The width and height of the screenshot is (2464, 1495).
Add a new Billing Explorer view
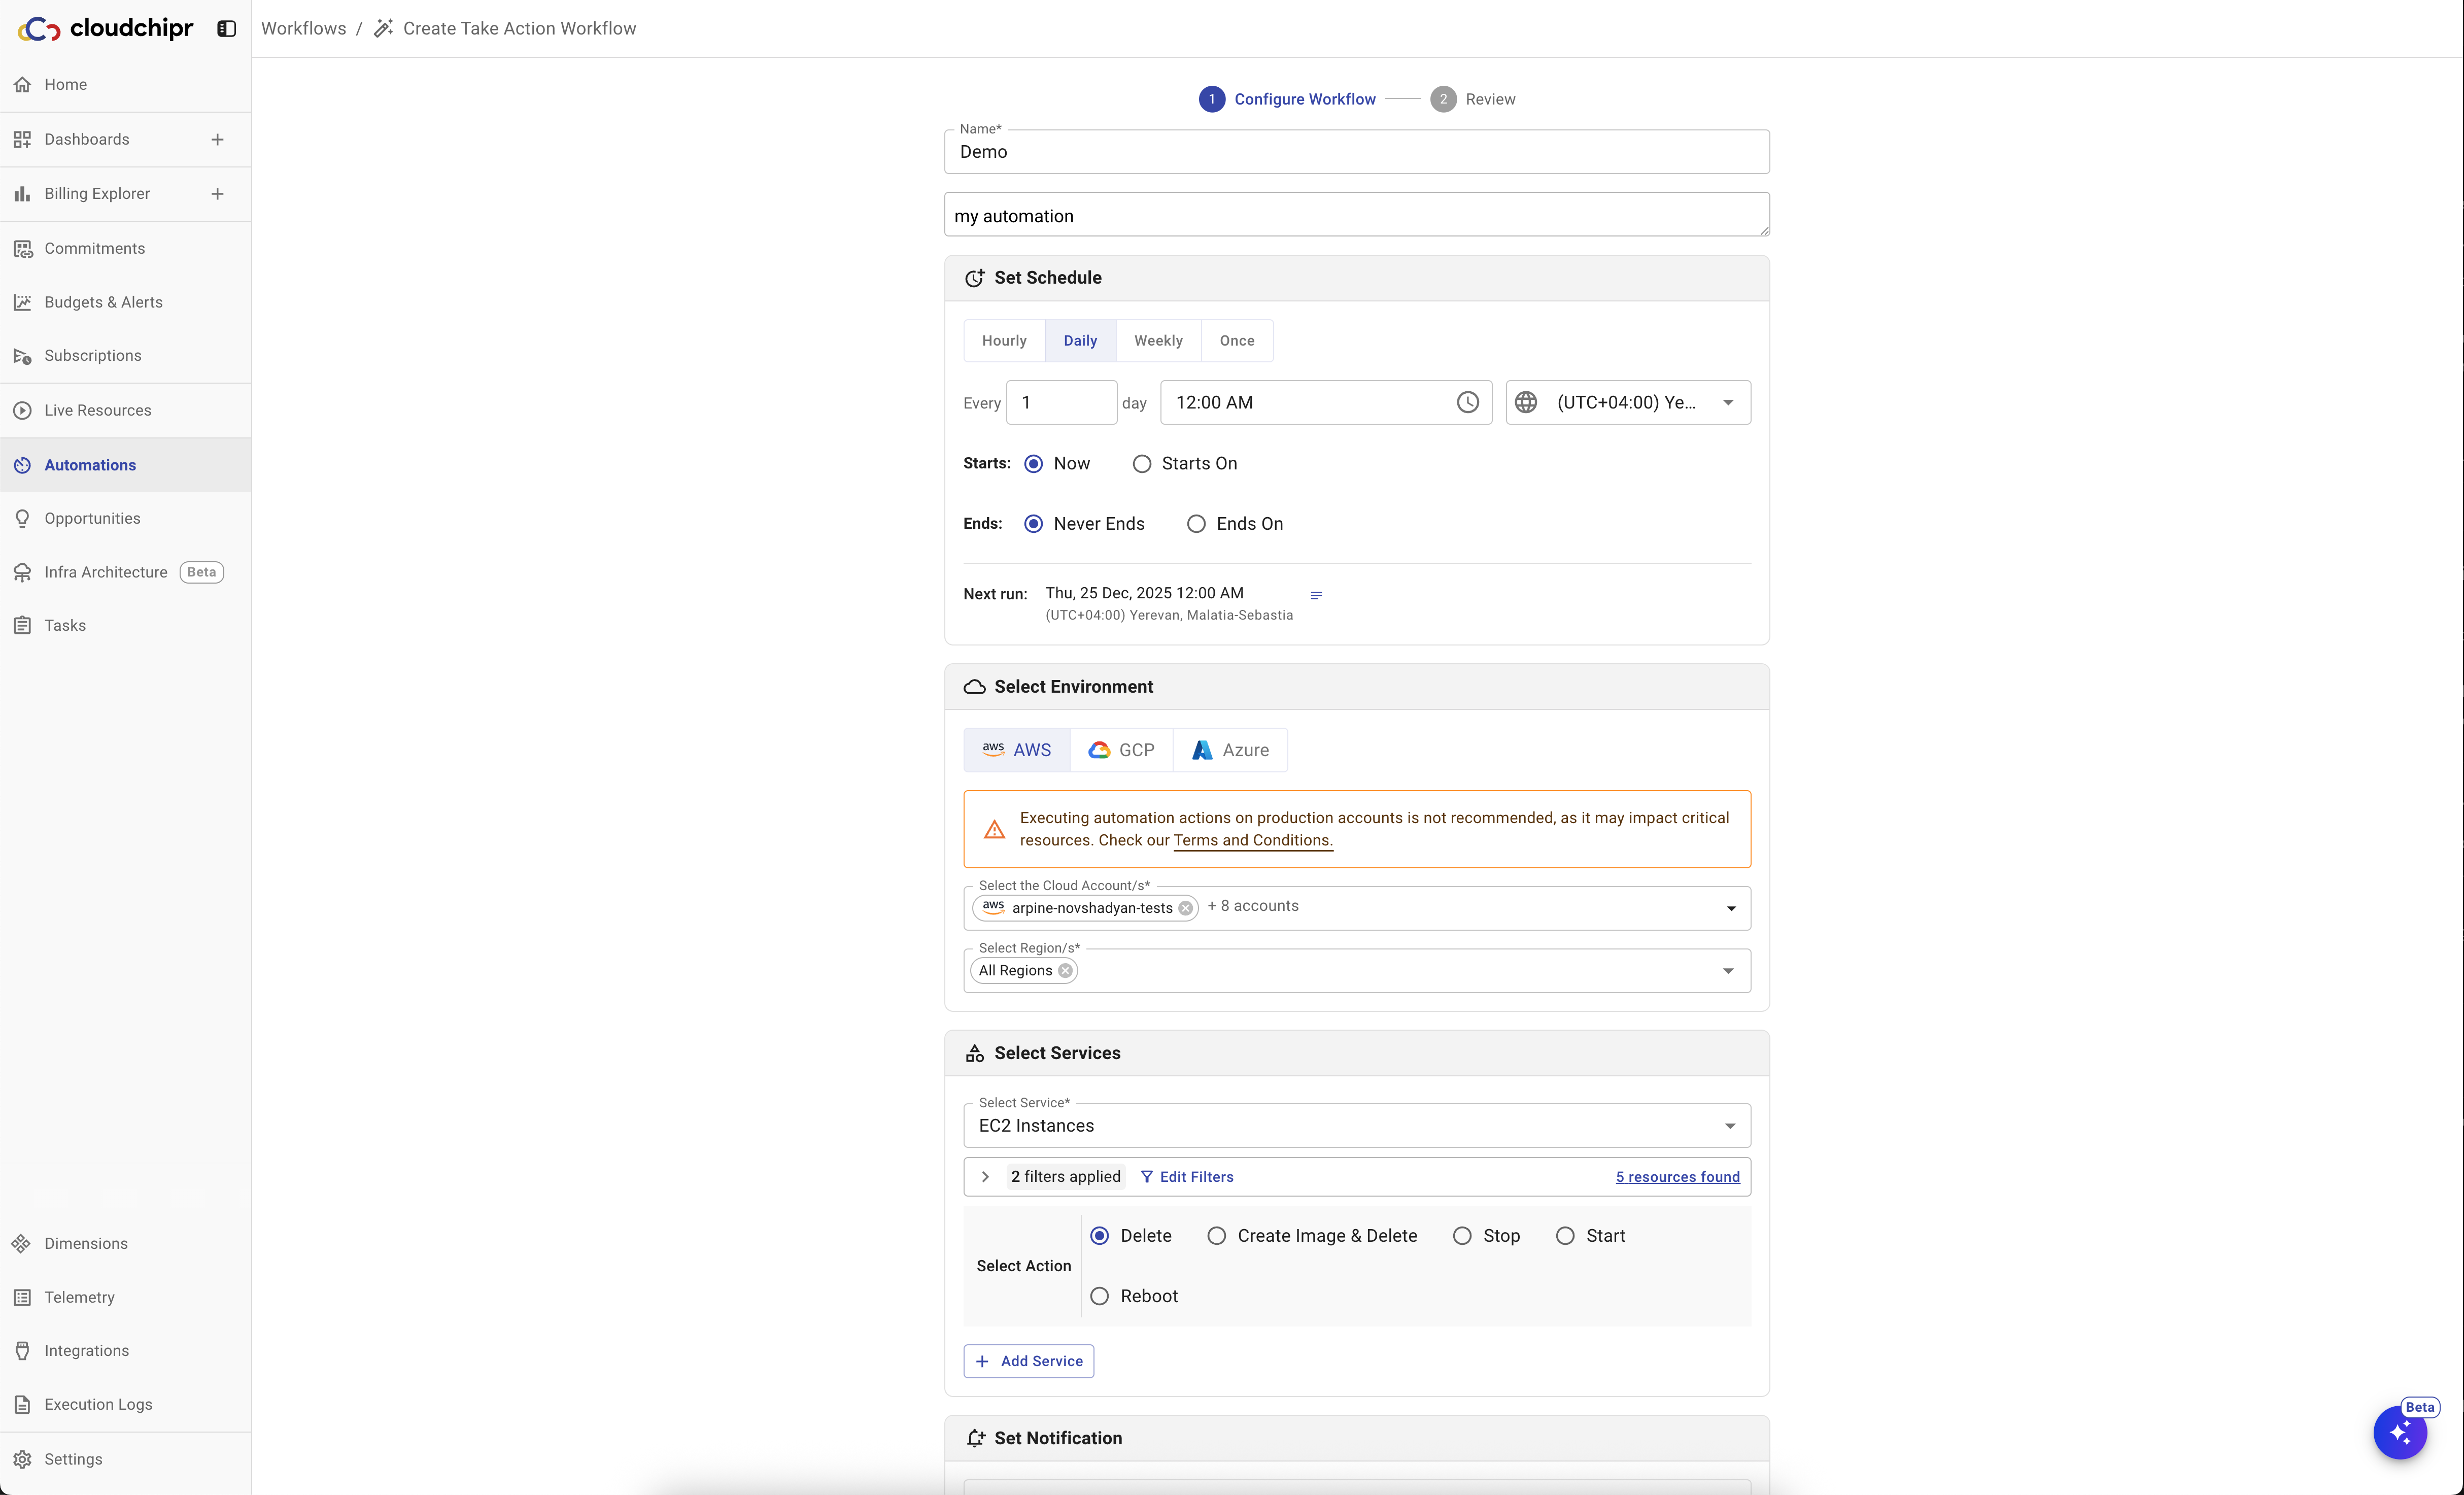(218, 194)
